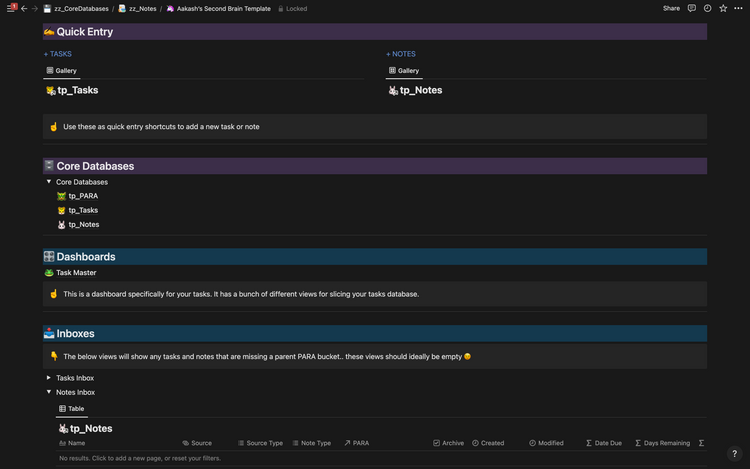Open tp_Notes title in Notes Inbox
Viewport: 750px width, 469px height.
(x=91, y=429)
